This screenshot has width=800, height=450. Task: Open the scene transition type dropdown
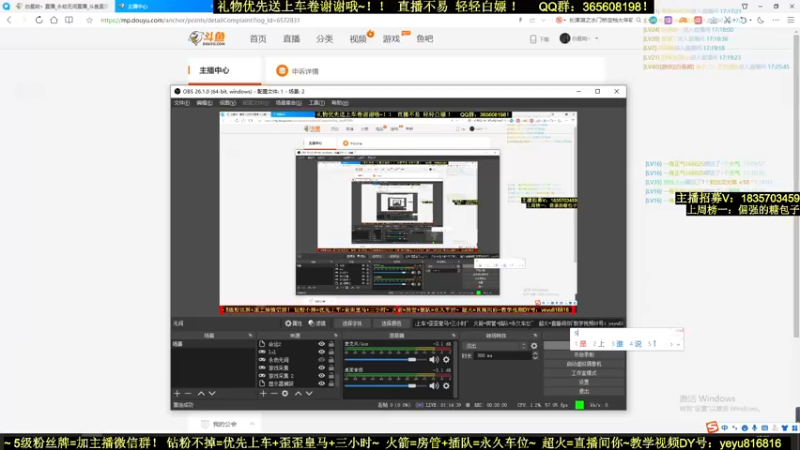click(494, 345)
